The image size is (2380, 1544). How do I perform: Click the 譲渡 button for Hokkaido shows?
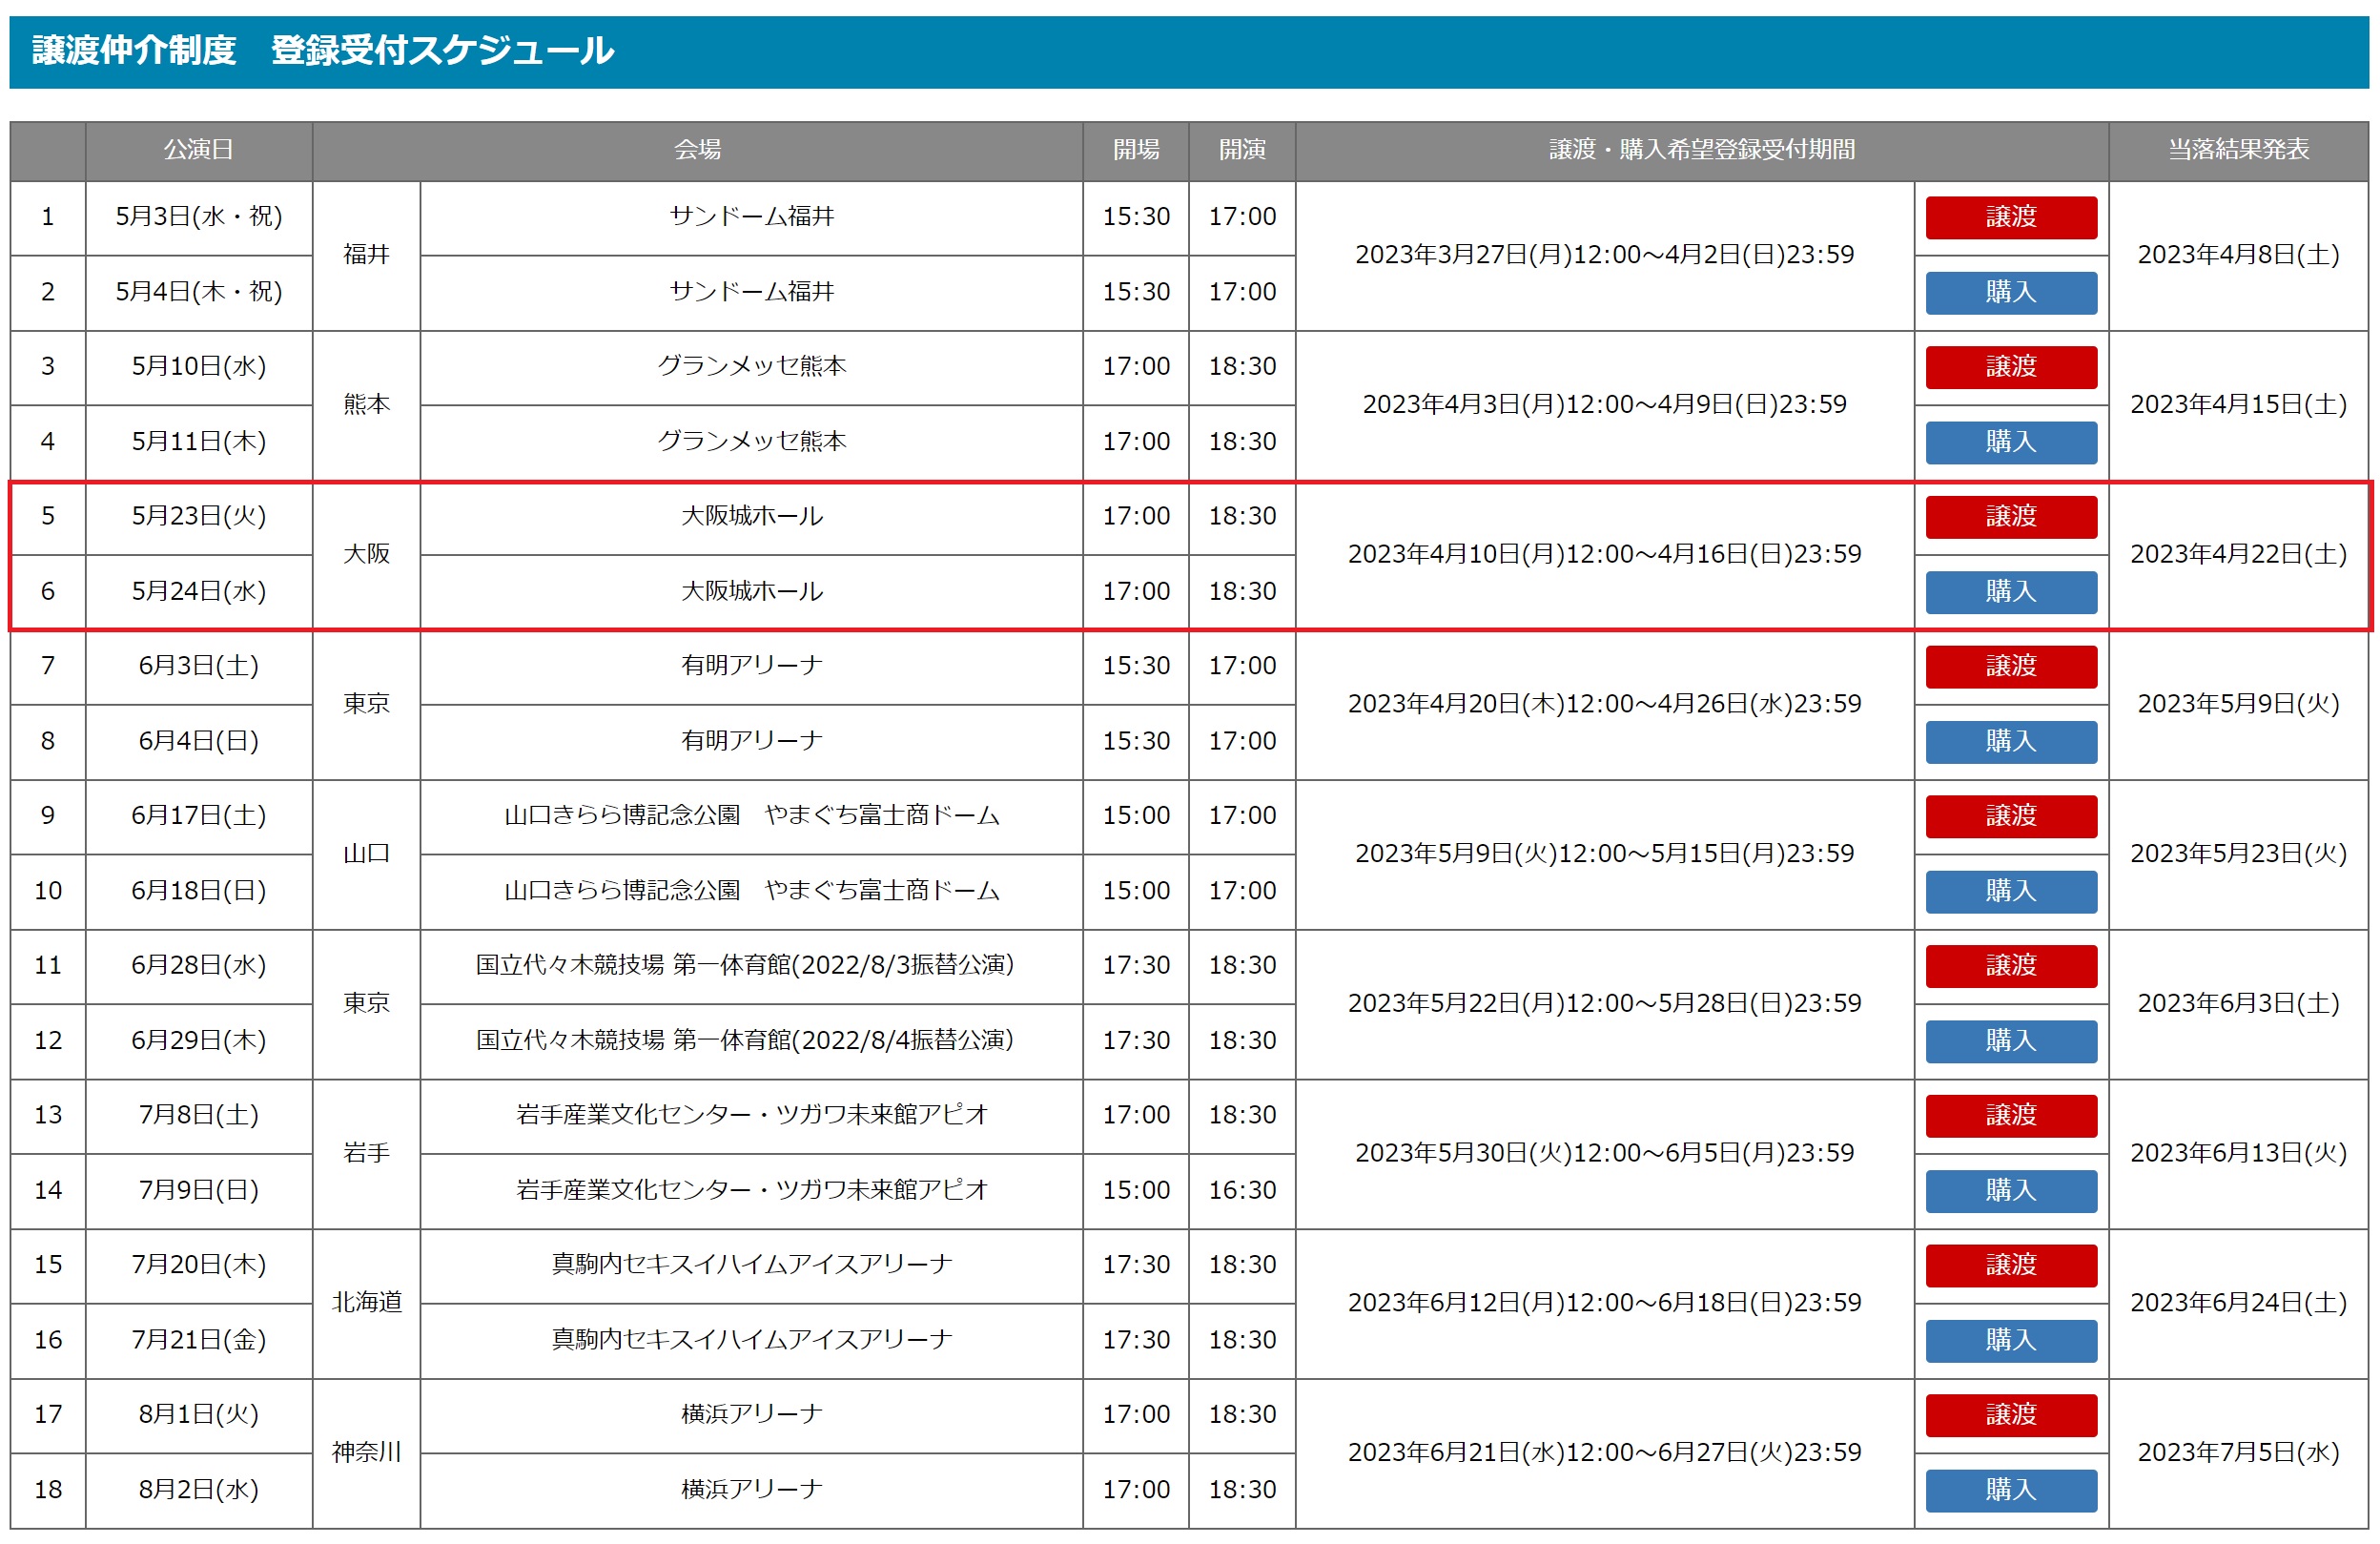click(2010, 1265)
